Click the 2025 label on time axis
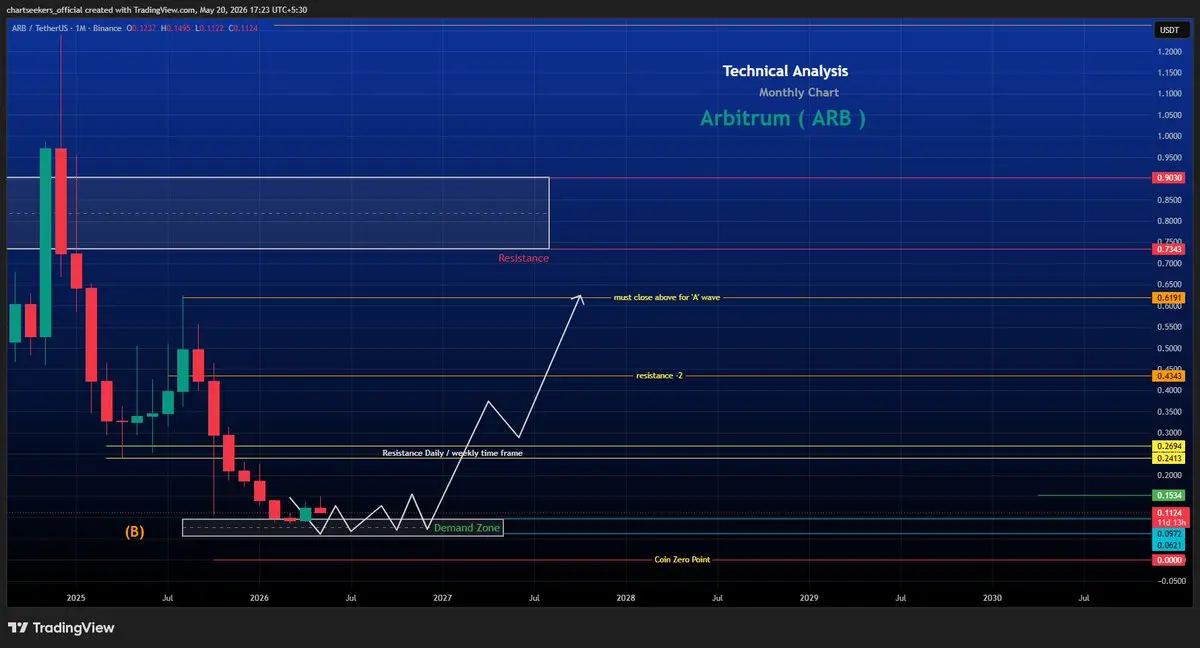The height and width of the screenshot is (648, 1200). (x=76, y=598)
